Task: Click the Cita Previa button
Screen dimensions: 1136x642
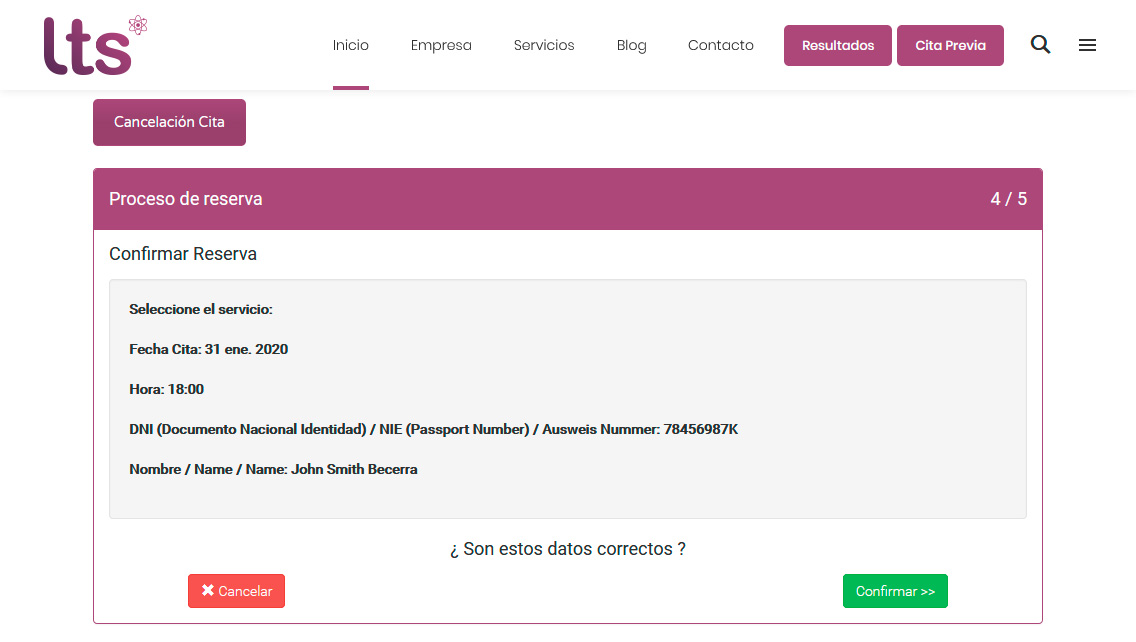Action: click(950, 46)
